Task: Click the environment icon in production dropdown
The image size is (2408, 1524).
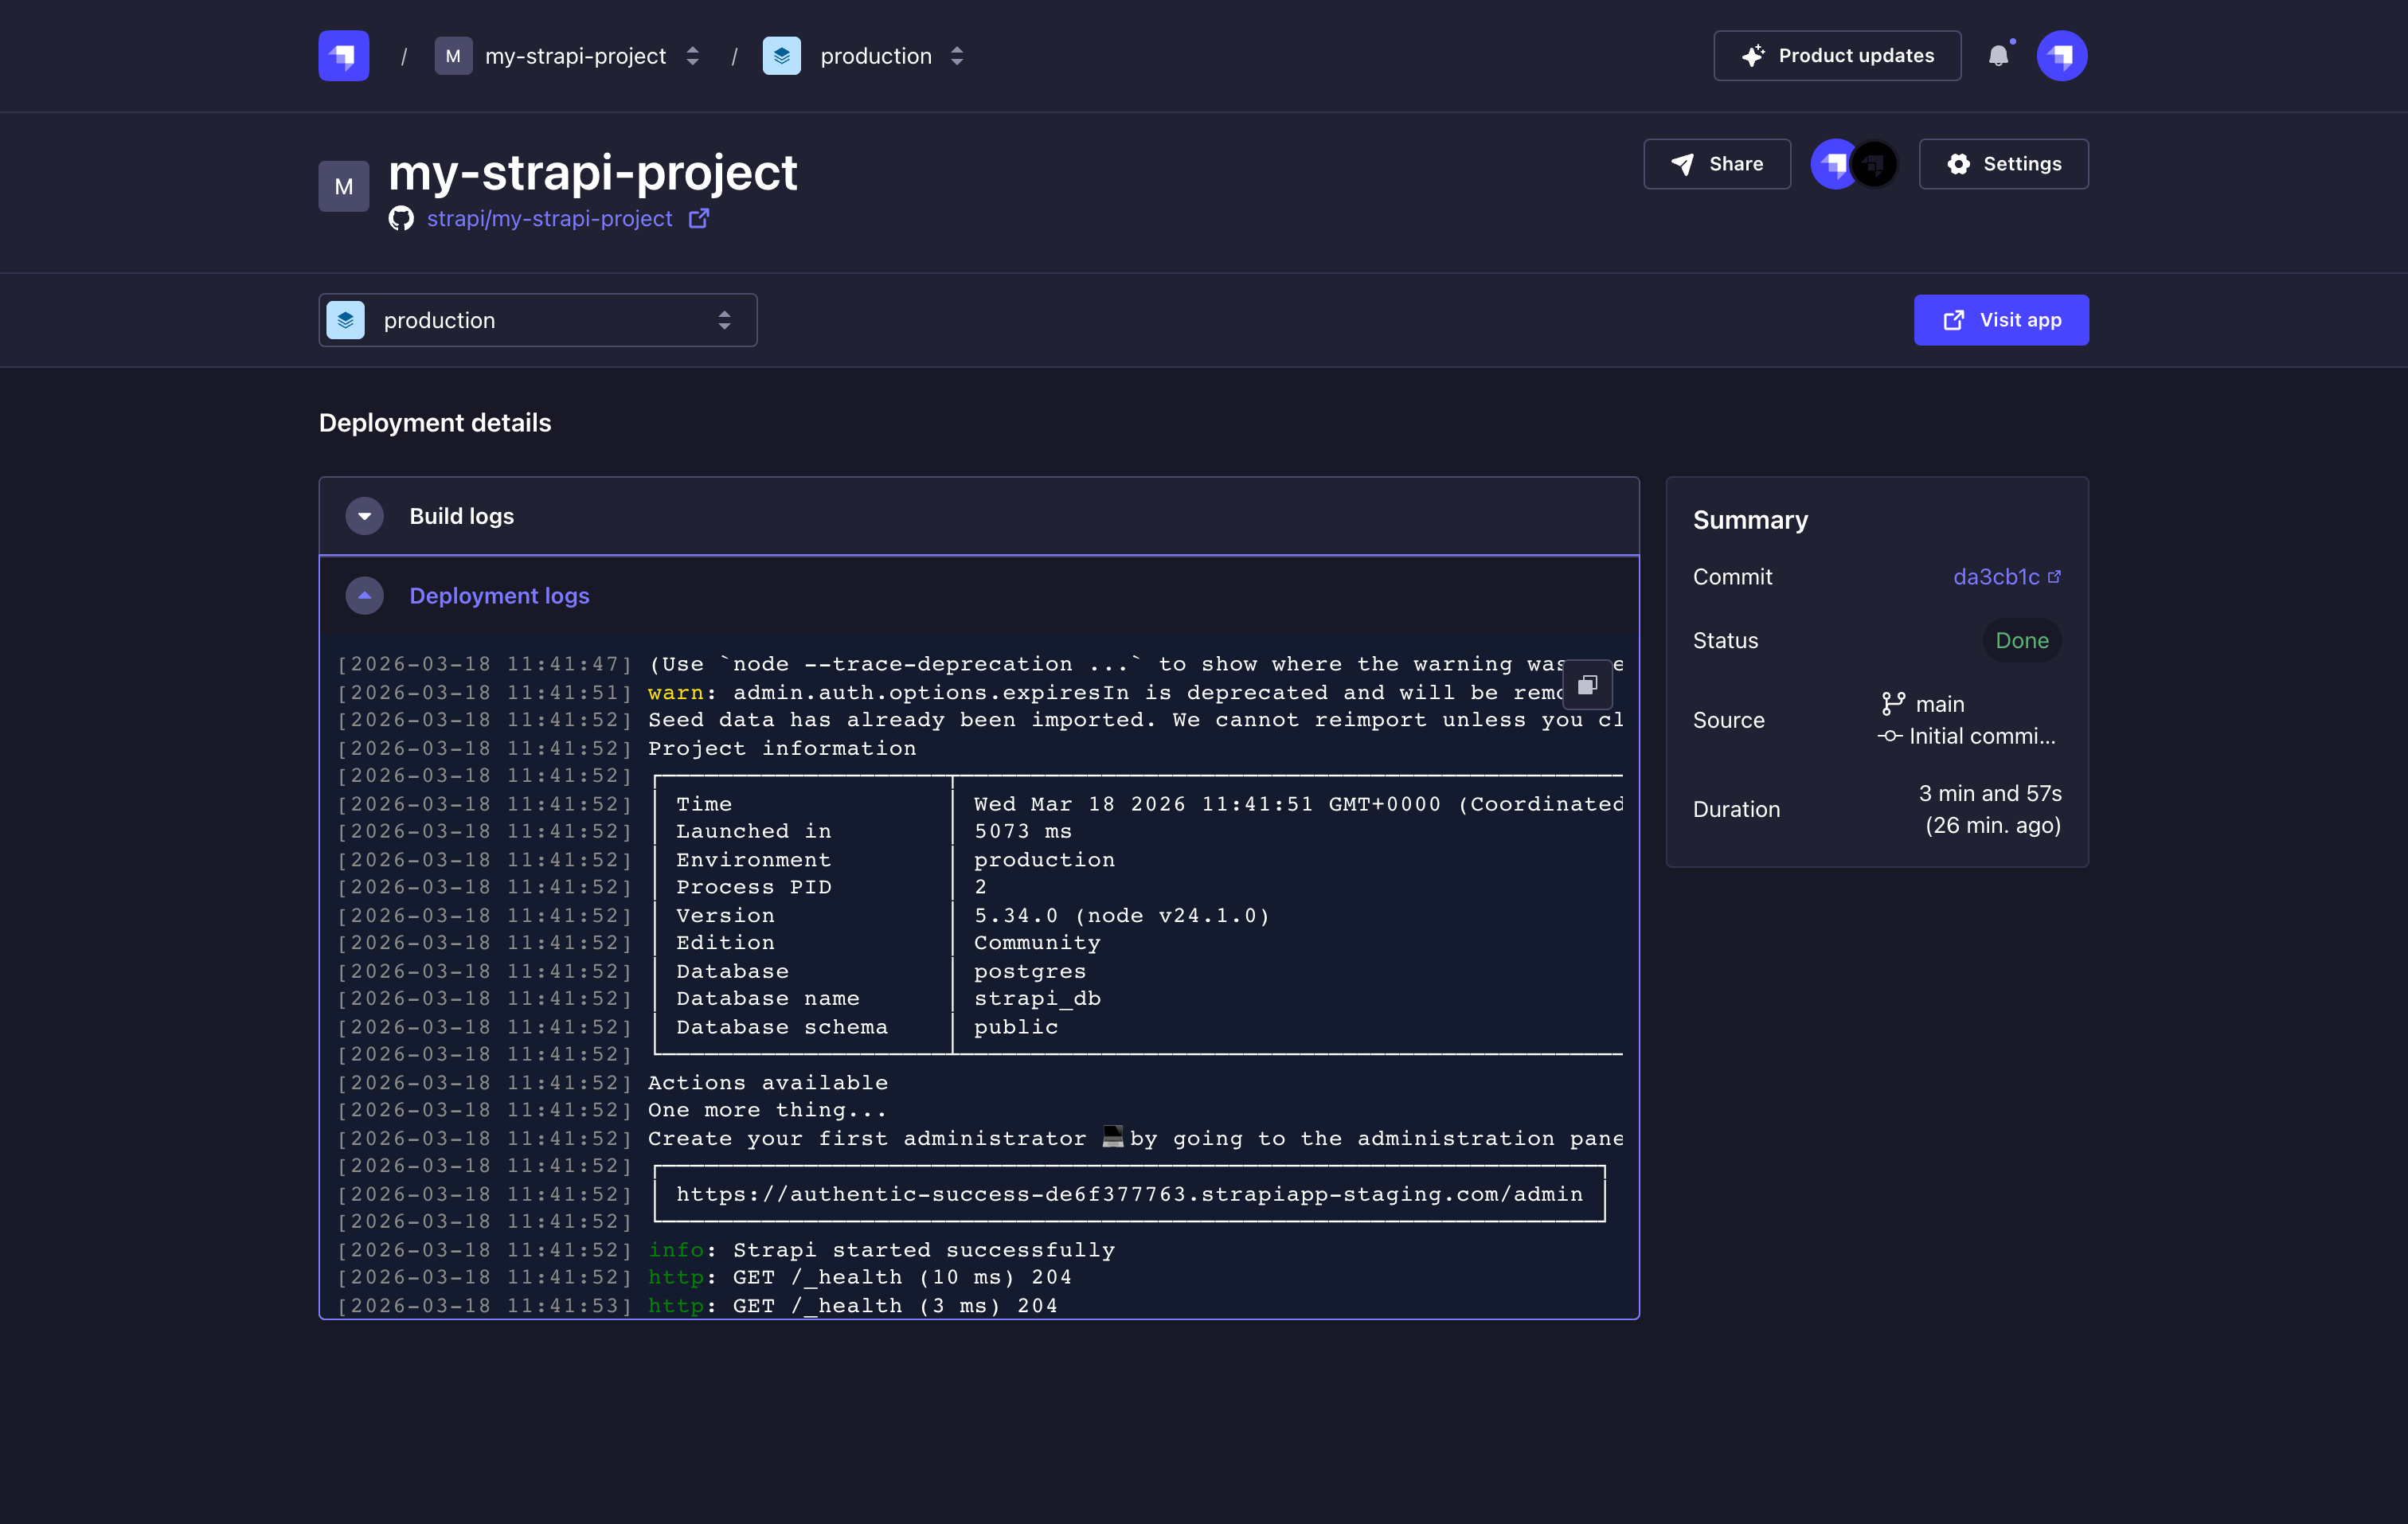Action: (345, 320)
